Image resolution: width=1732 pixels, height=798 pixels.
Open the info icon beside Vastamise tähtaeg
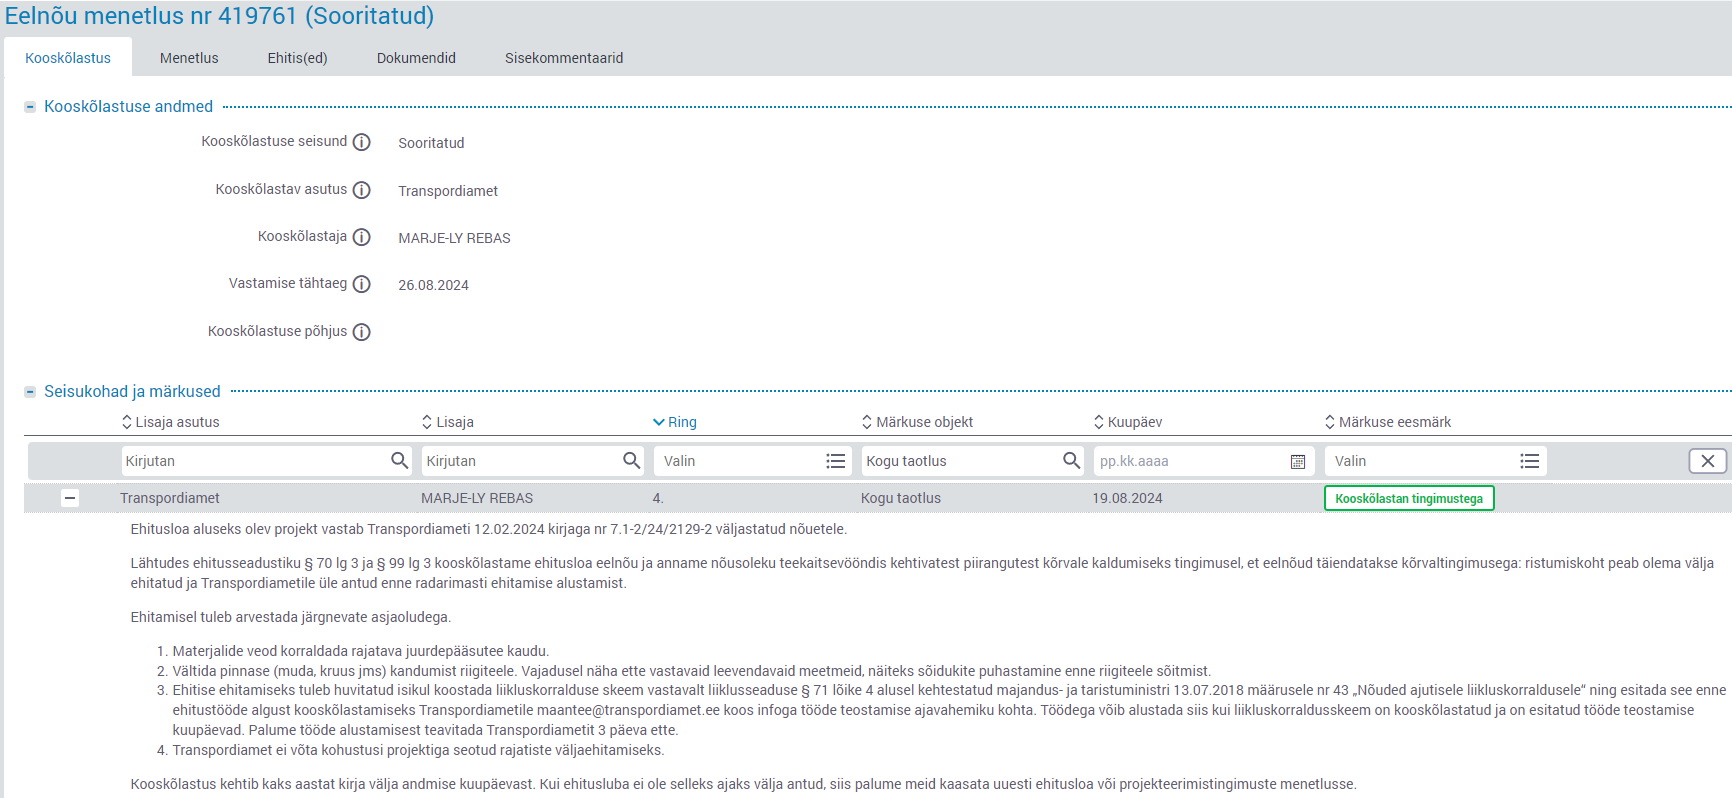[x=362, y=284]
